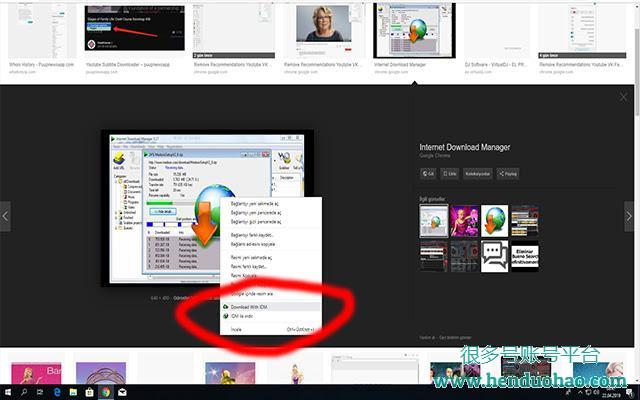Screen dimensions: 640x400
Task: Choose 'IDM ile indir' in the context menu
Action: click(x=271, y=316)
